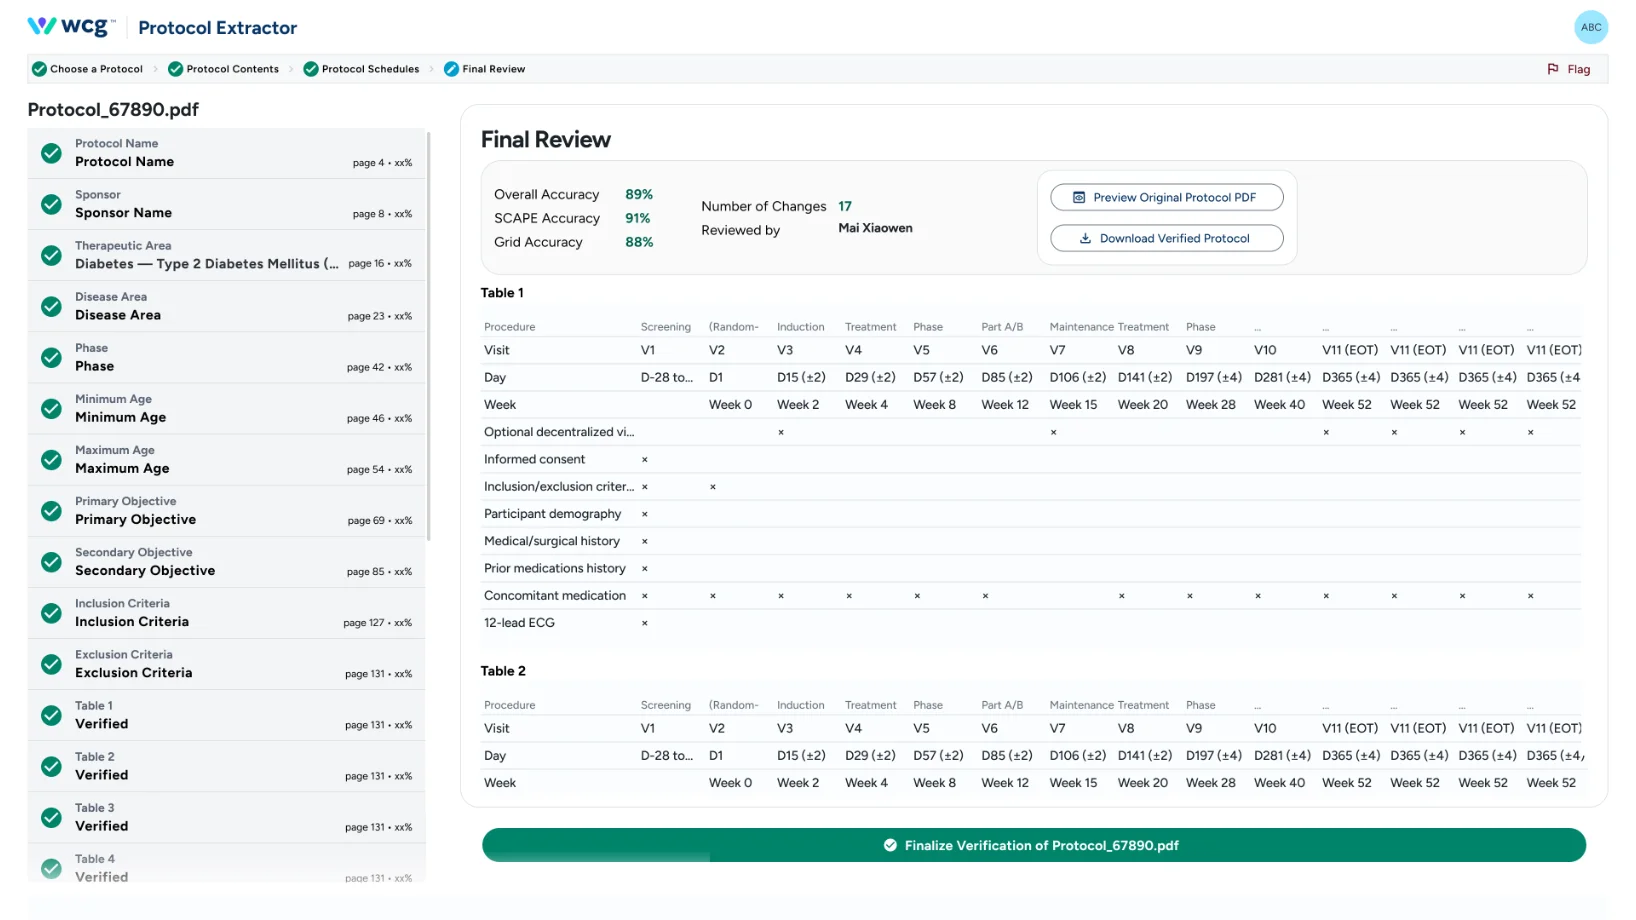Click the download icon in Download Verified Protocol
Screen dimensions: 1636x920
[x=1087, y=238]
